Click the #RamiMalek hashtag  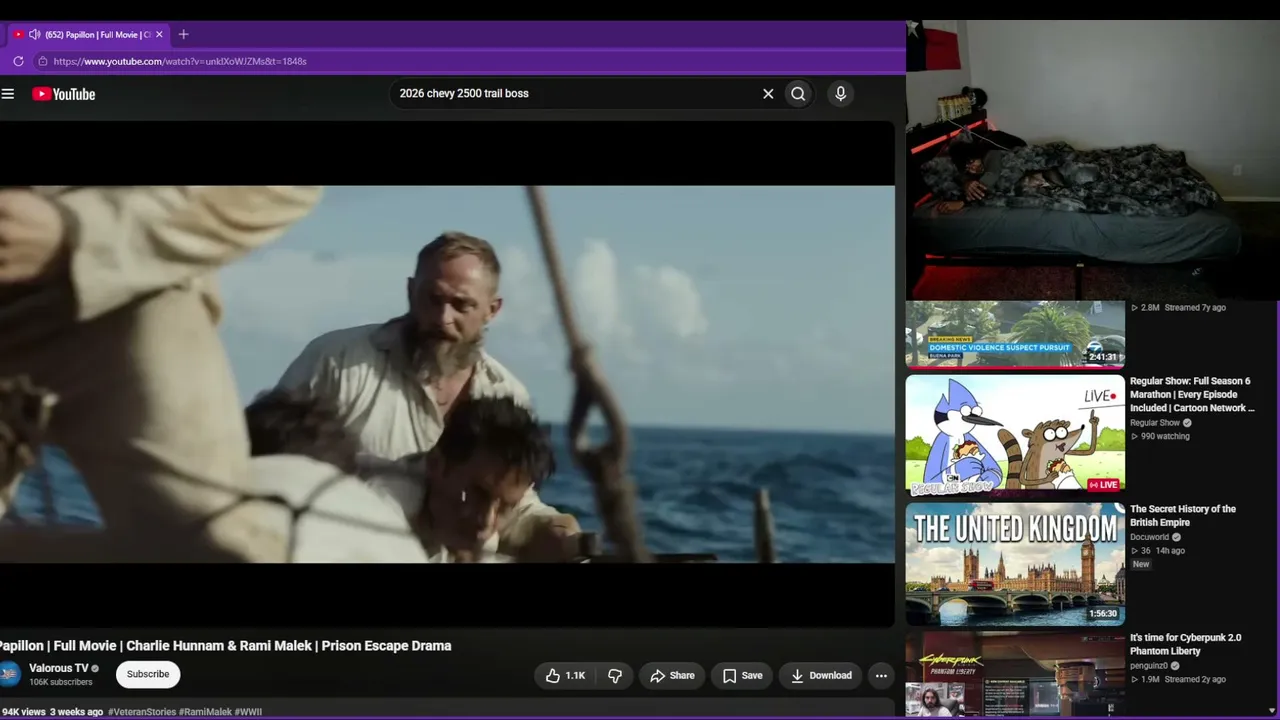(x=205, y=712)
